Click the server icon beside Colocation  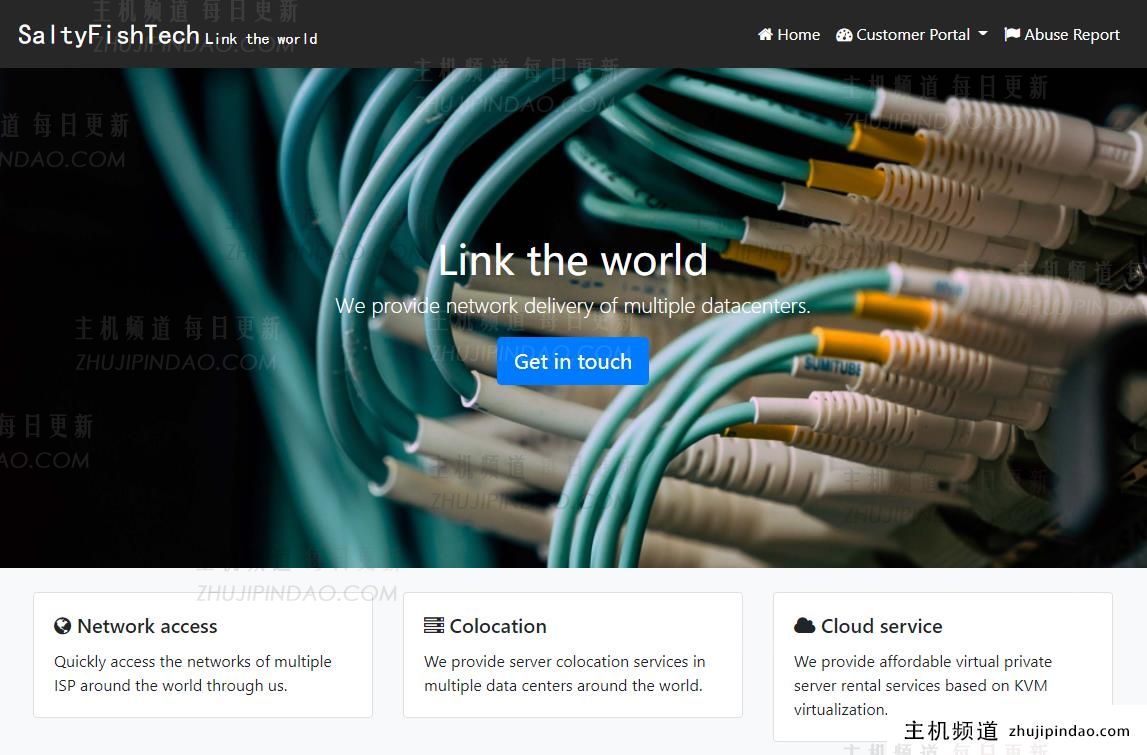[434, 626]
